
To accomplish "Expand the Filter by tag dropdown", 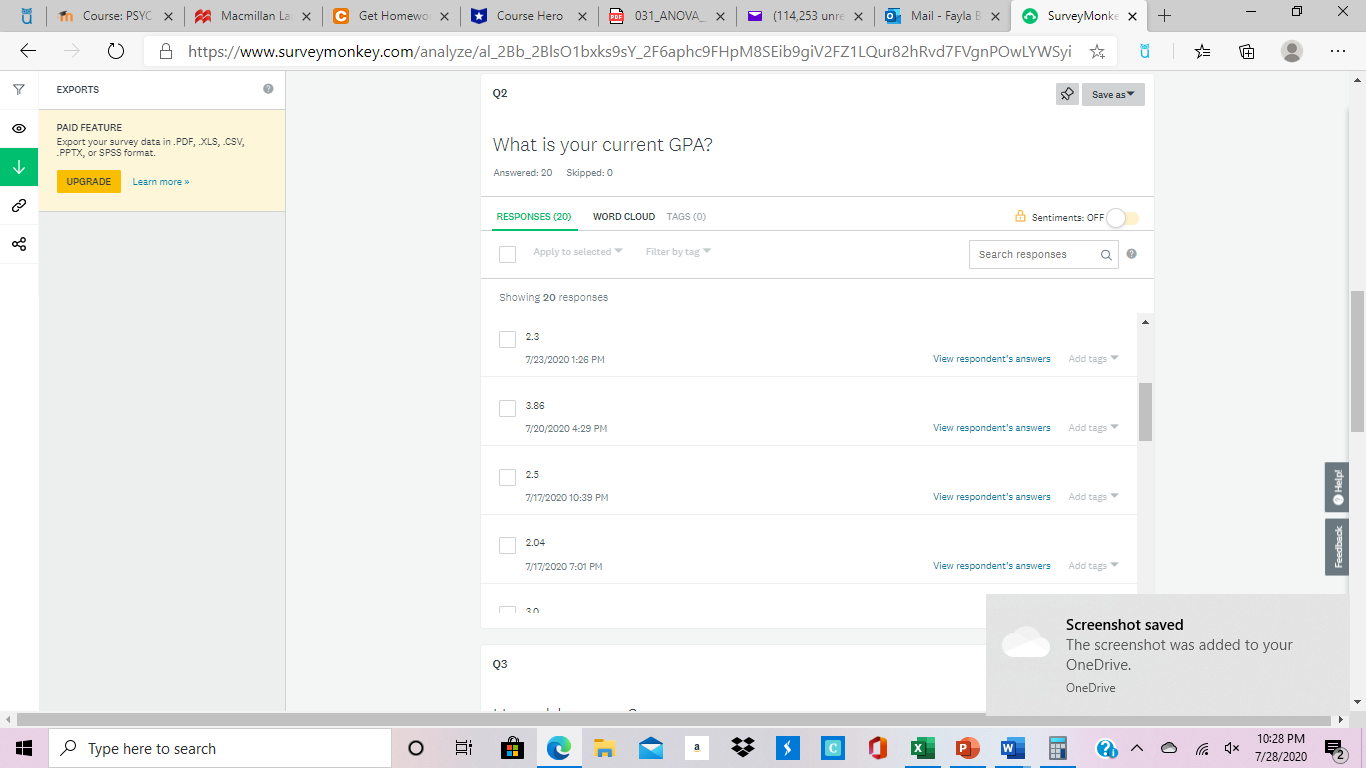I will (x=678, y=252).
